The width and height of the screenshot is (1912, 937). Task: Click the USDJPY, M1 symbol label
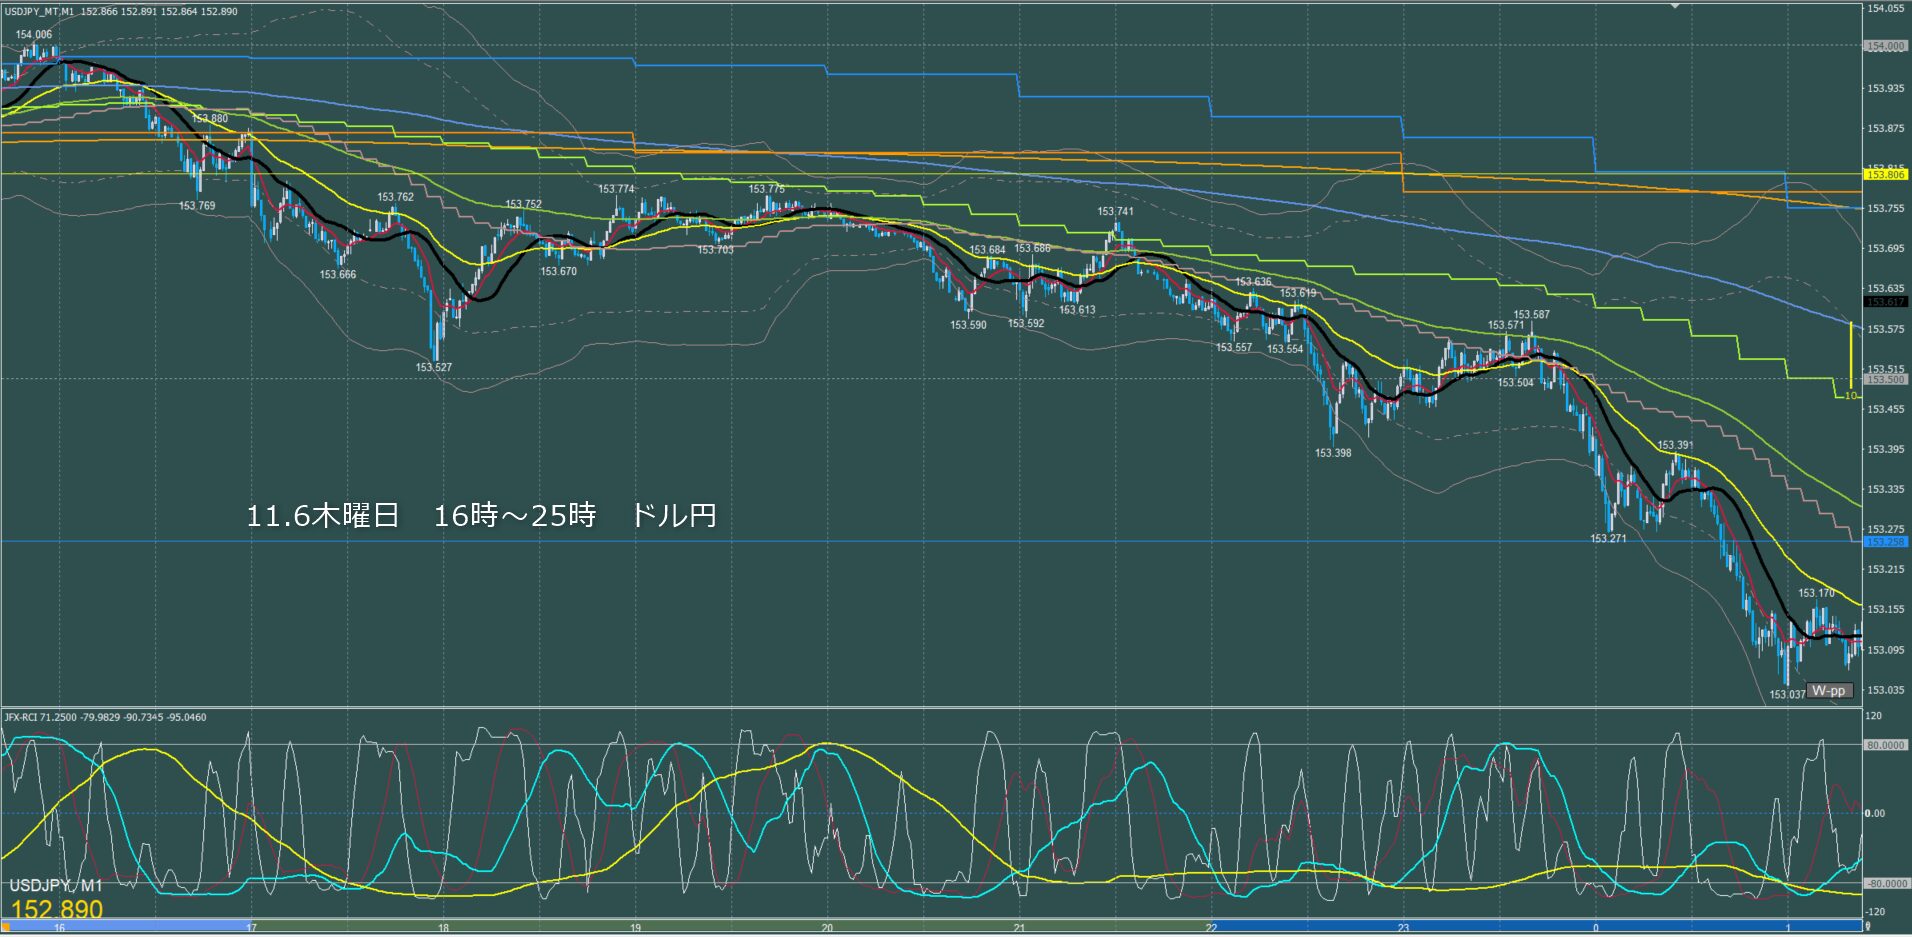point(56,886)
